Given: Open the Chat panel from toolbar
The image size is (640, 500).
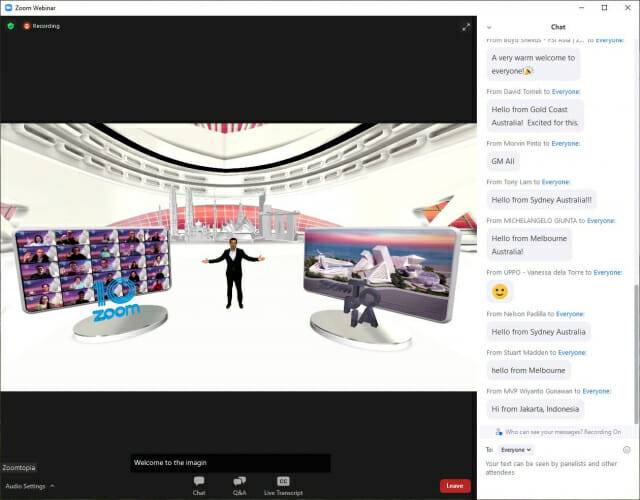Looking at the screenshot, I should tap(199, 485).
